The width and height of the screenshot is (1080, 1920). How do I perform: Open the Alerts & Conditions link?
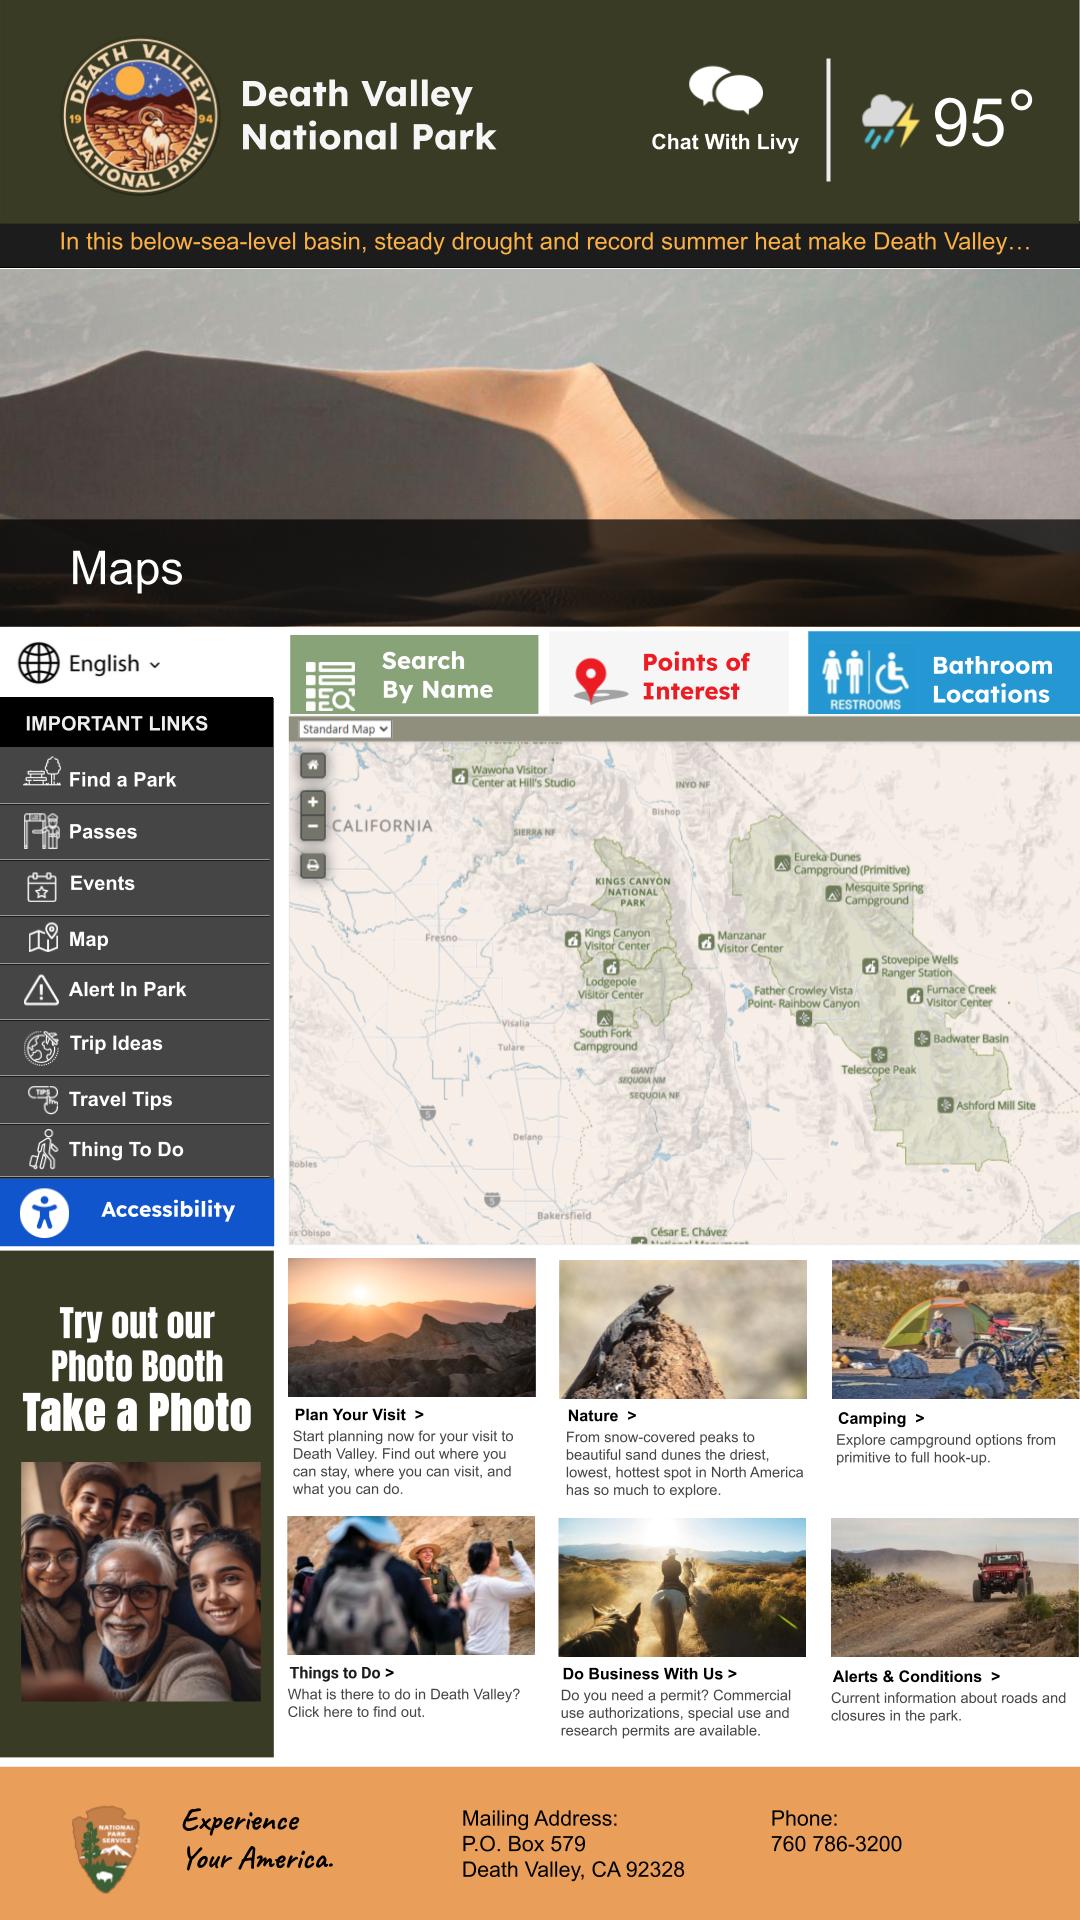pyautogui.click(x=916, y=1677)
